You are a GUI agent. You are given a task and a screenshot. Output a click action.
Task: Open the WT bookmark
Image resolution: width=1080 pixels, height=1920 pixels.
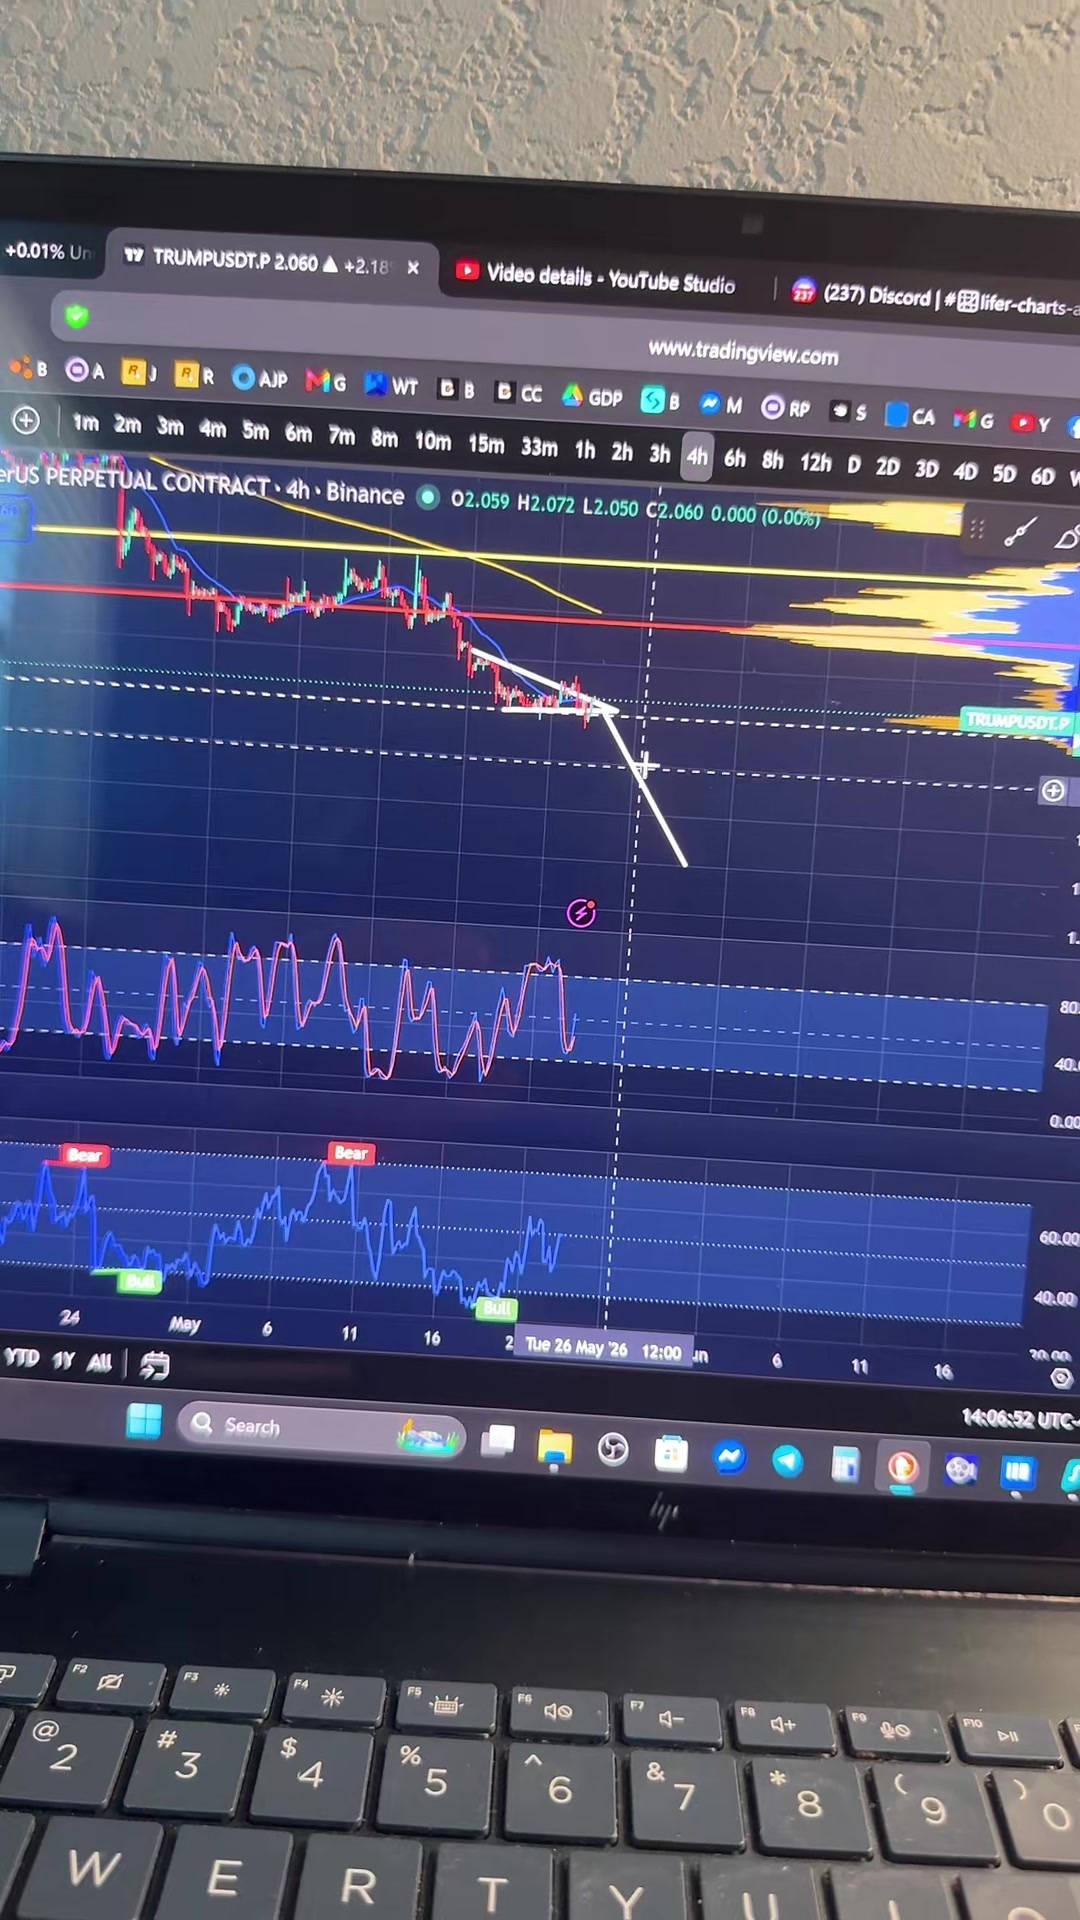point(391,384)
